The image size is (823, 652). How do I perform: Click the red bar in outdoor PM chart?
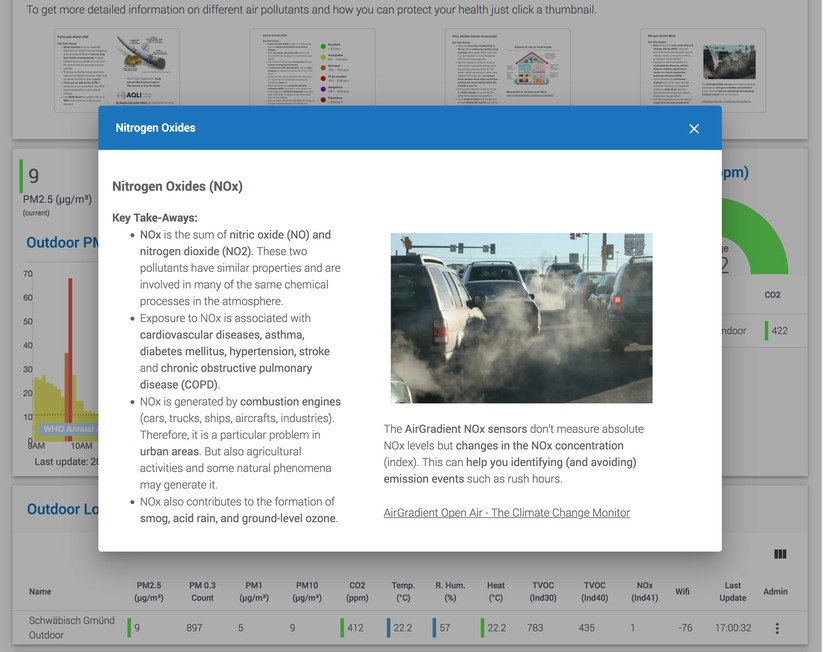(70, 360)
